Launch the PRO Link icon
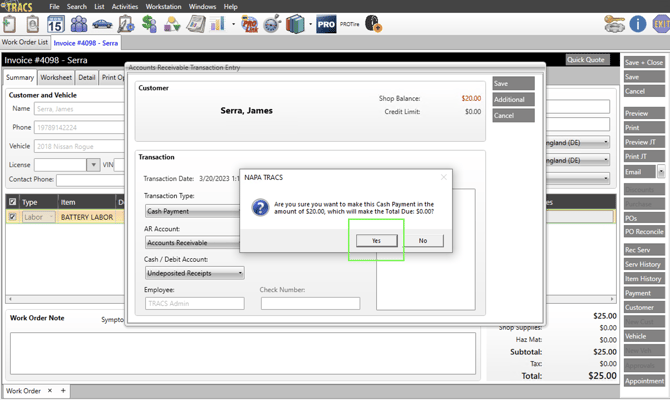 (x=250, y=24)
